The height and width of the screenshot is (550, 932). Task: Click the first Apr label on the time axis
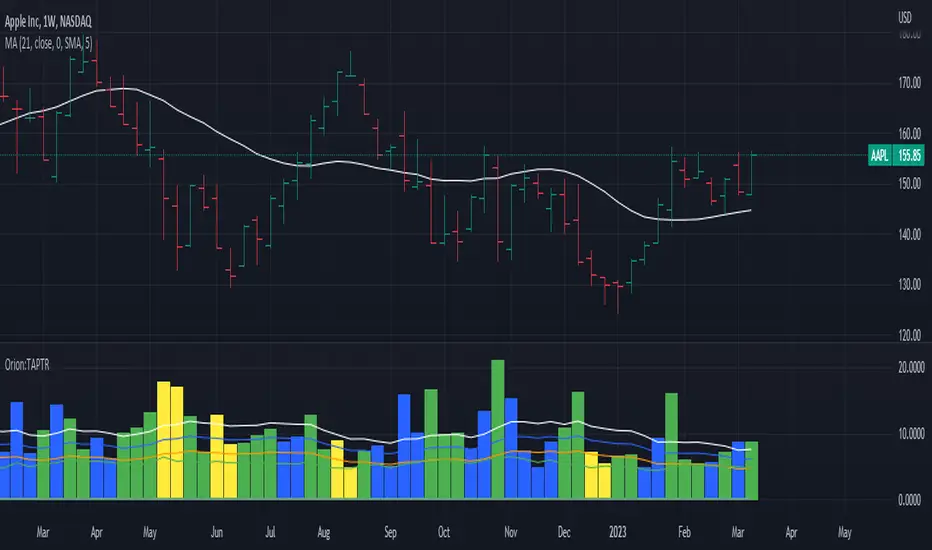point(96,532)
